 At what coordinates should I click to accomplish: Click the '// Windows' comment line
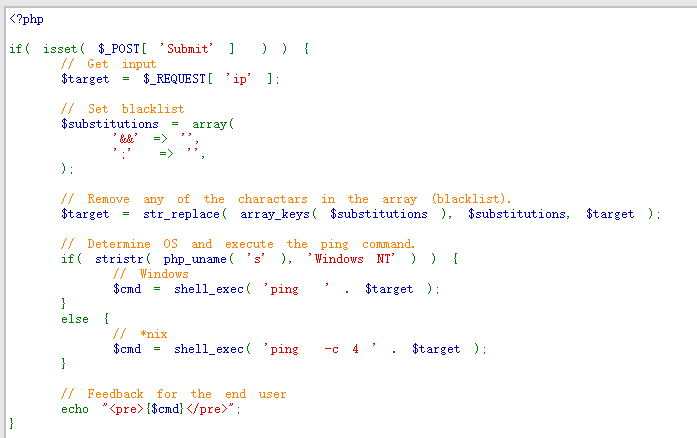coord(150,274)
